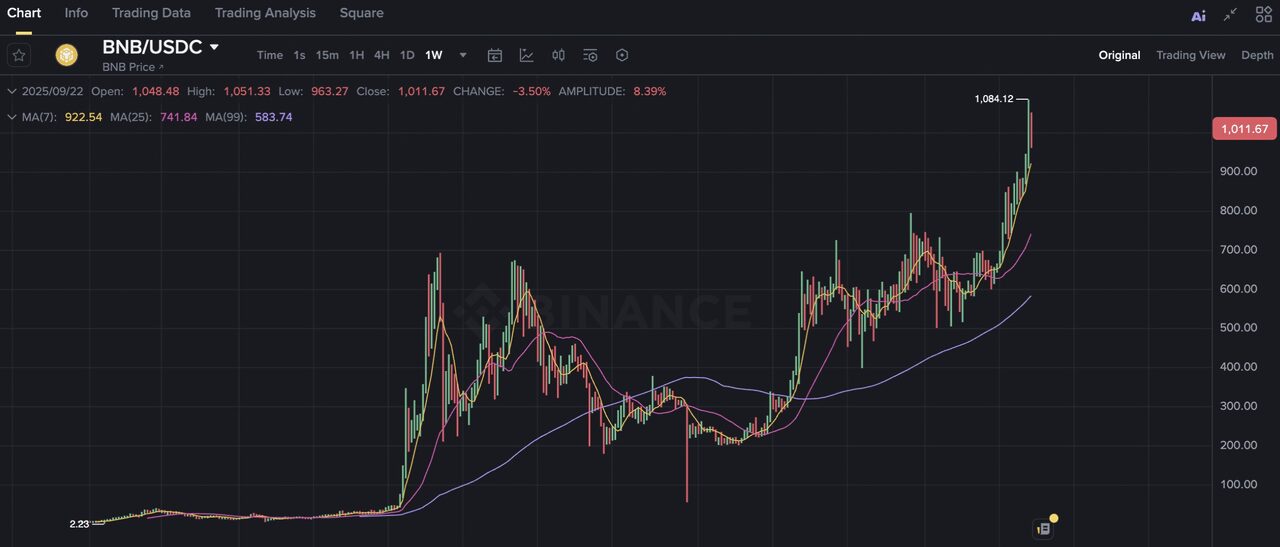The image size is (1280, 547).
Task: Click the Open value 1,048.48
Action: point(156,91)
